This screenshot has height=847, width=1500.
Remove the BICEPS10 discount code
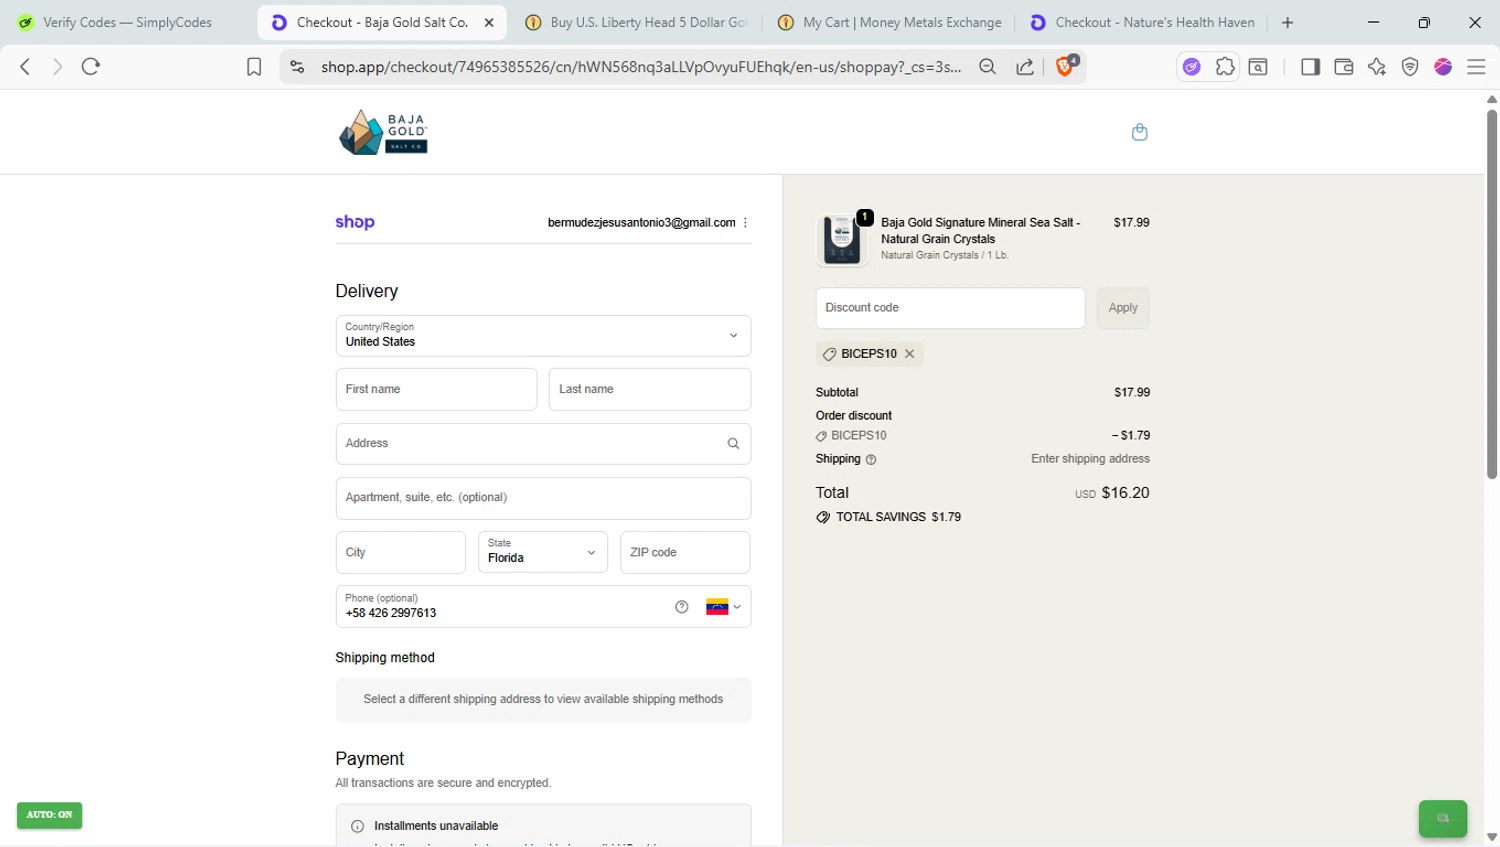909,354
